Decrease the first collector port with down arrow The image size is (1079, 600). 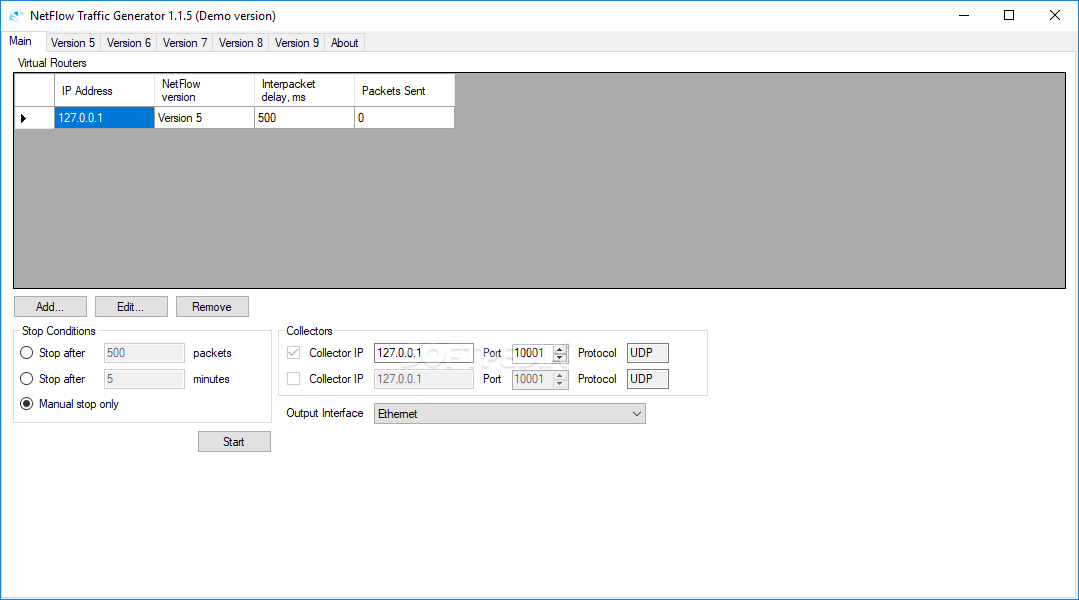click(560, 358)
